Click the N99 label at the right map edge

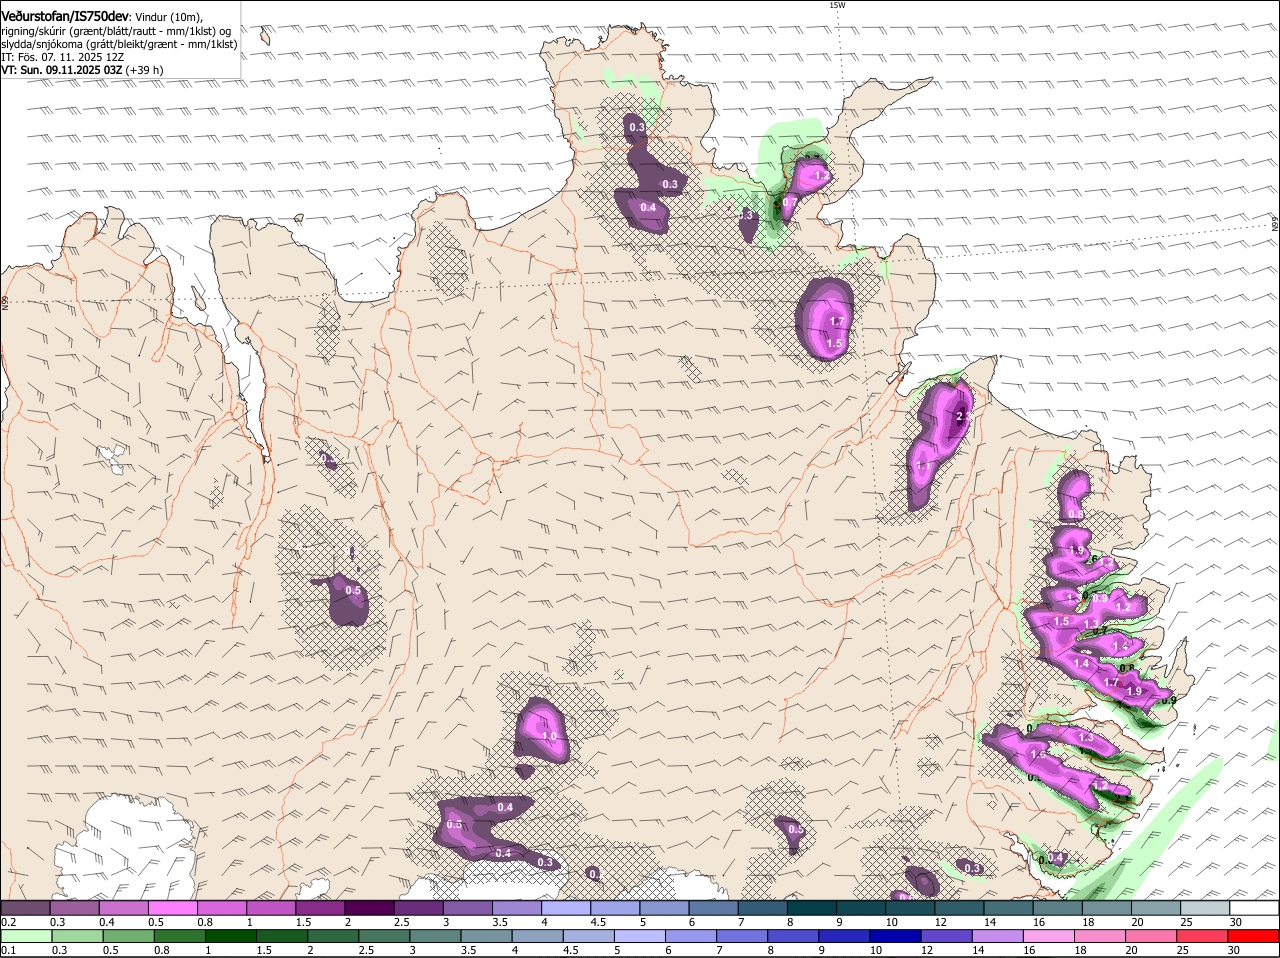(x=1275, y=225)
